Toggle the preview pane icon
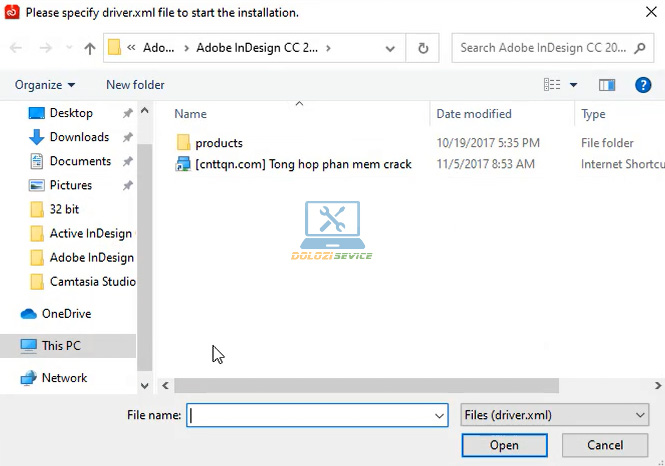Image resolution: width=665 pixels, height=466 pixels. [607, 85]
